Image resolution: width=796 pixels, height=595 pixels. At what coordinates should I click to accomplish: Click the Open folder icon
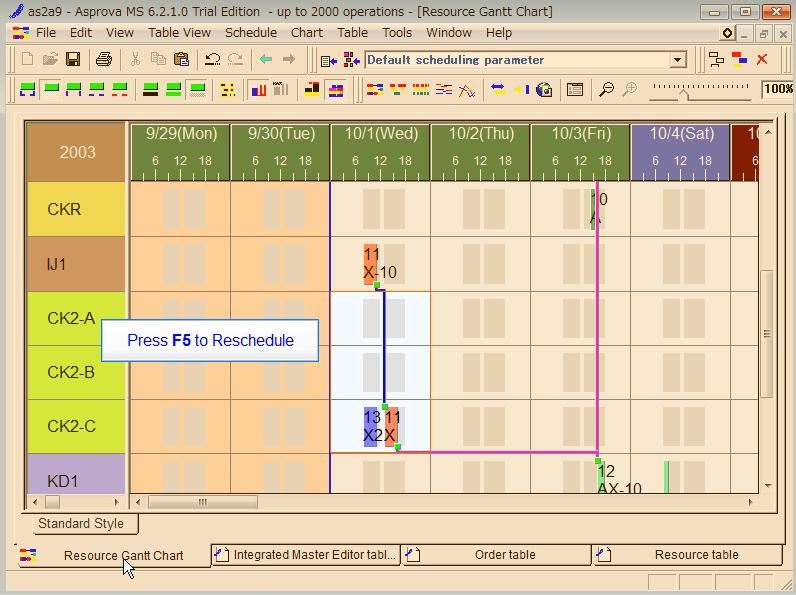click(x=50, y=60)
